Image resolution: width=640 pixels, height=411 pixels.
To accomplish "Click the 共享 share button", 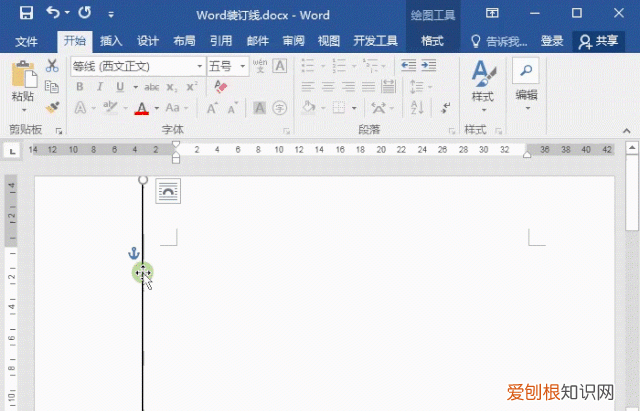I will [x=598, y=42].
